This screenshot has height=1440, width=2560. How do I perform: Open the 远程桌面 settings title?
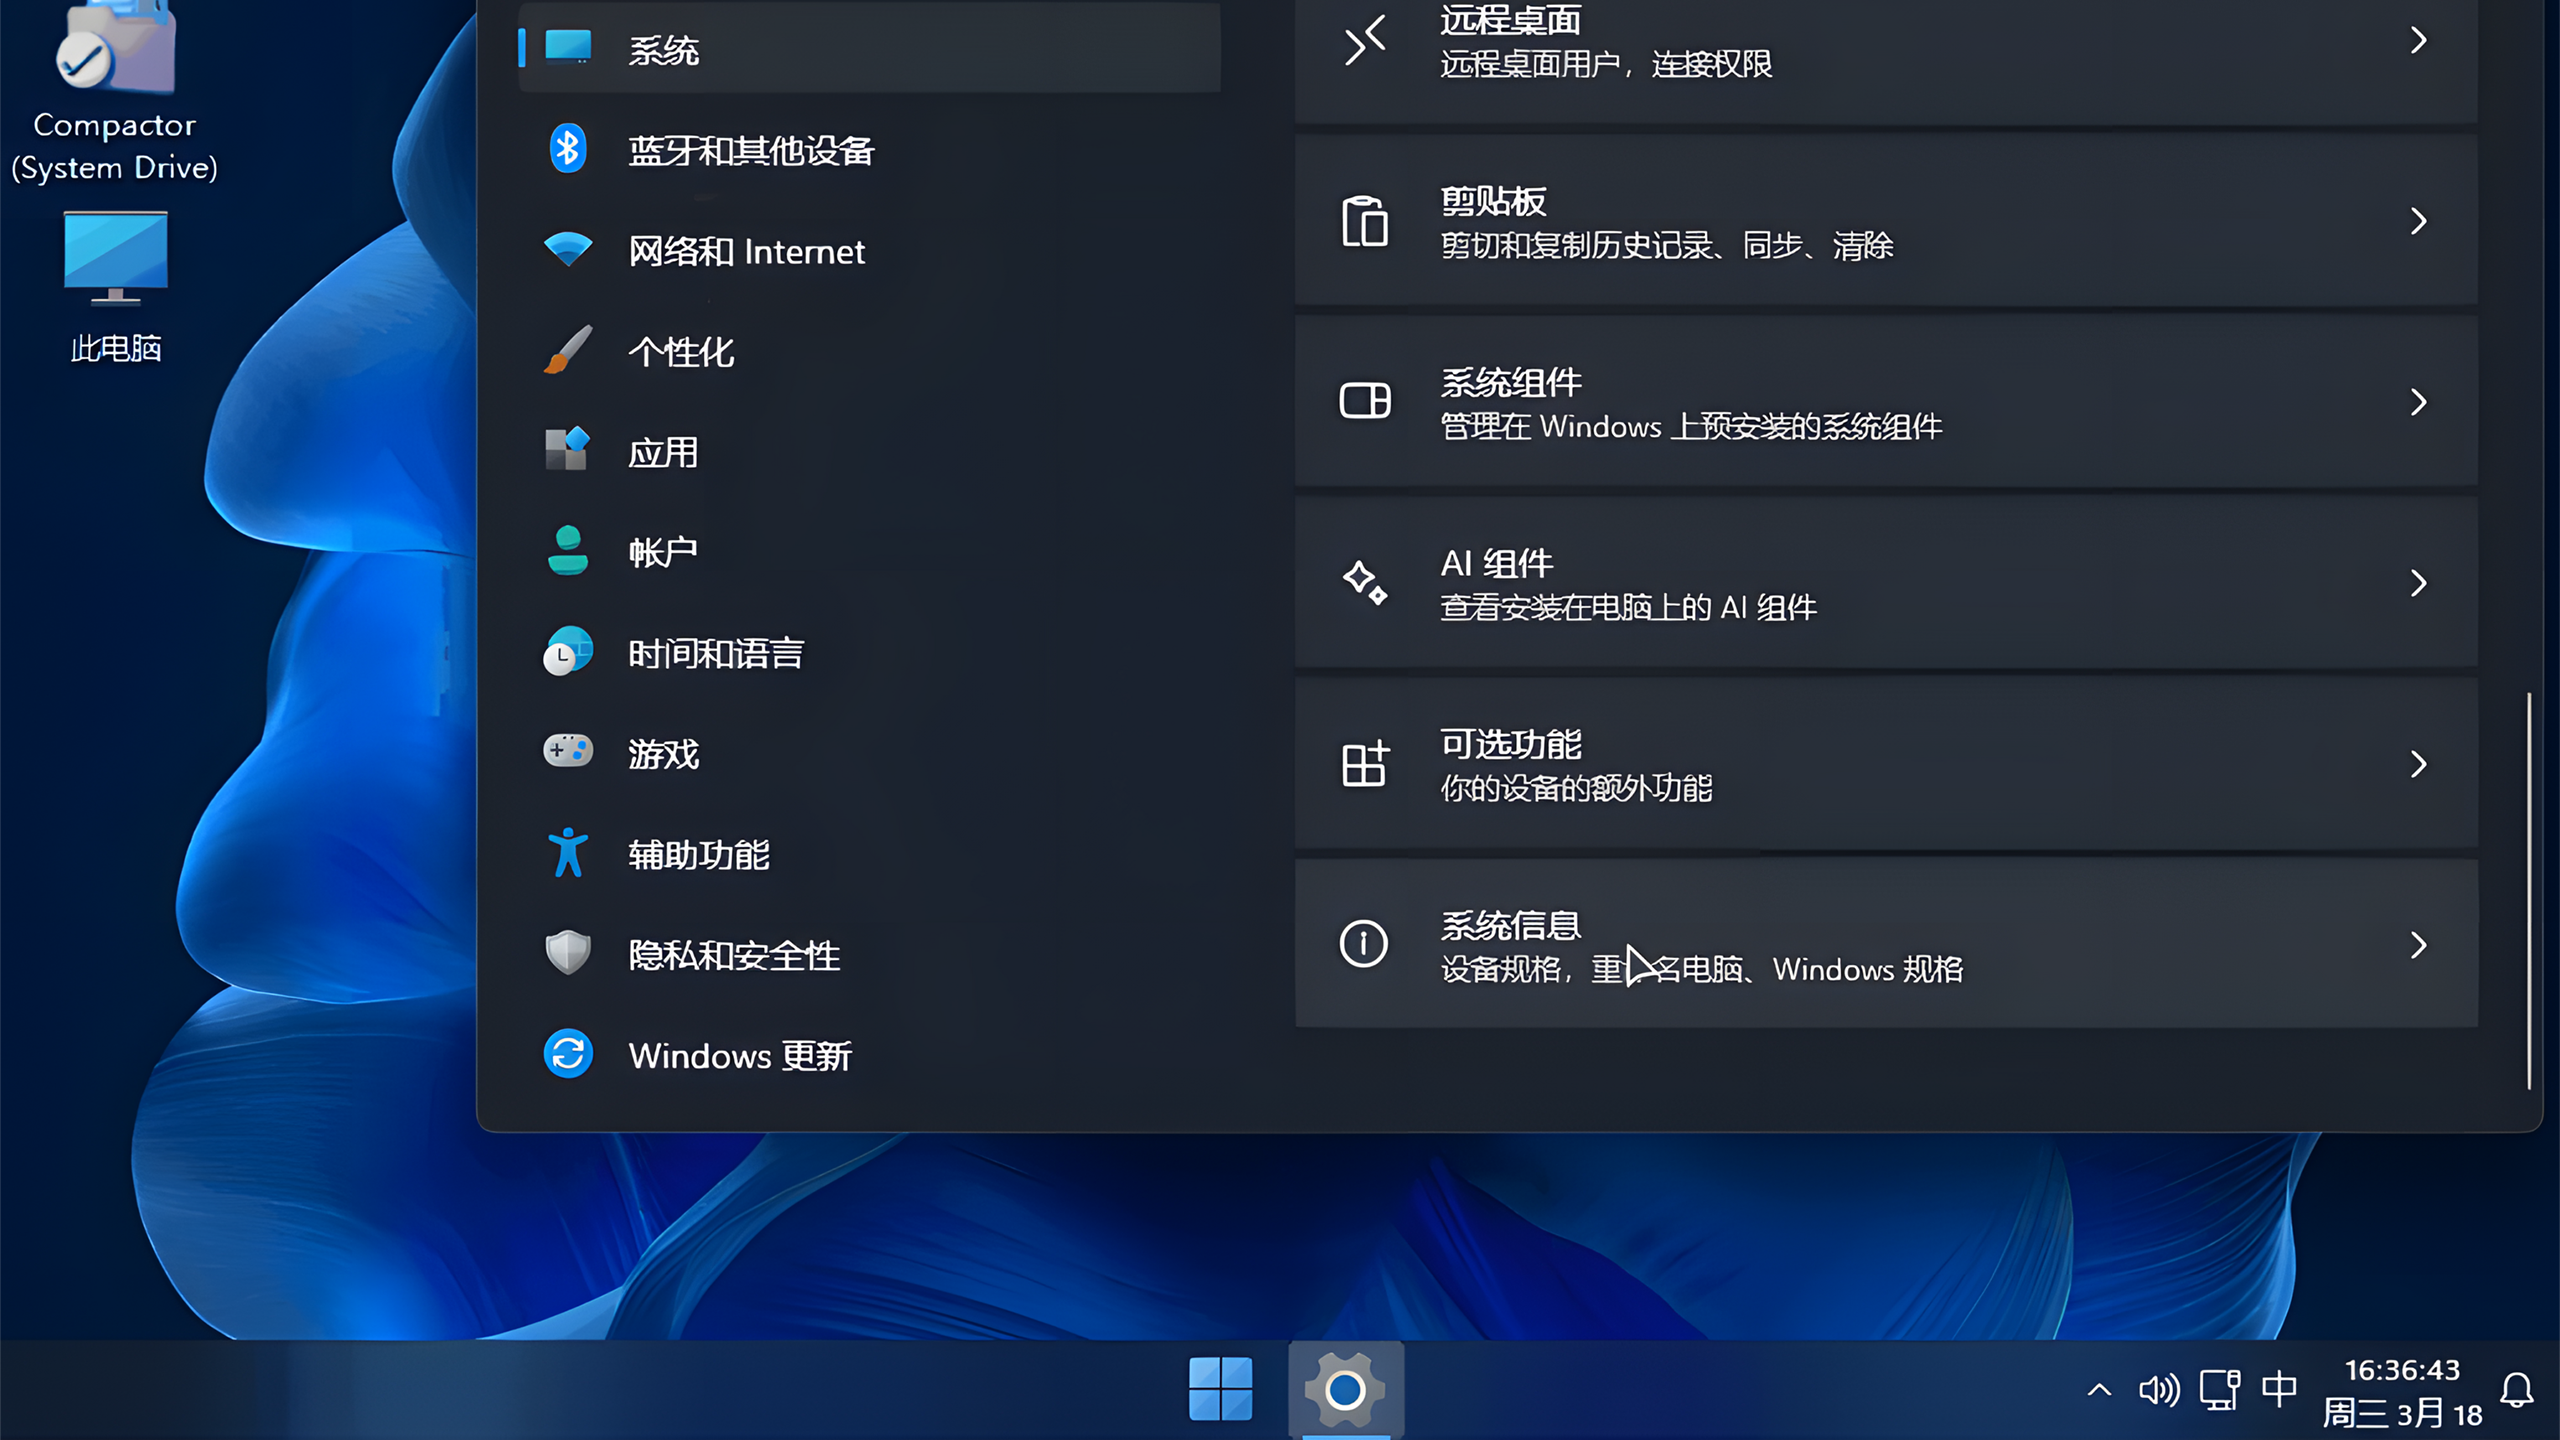[1510, 20]
